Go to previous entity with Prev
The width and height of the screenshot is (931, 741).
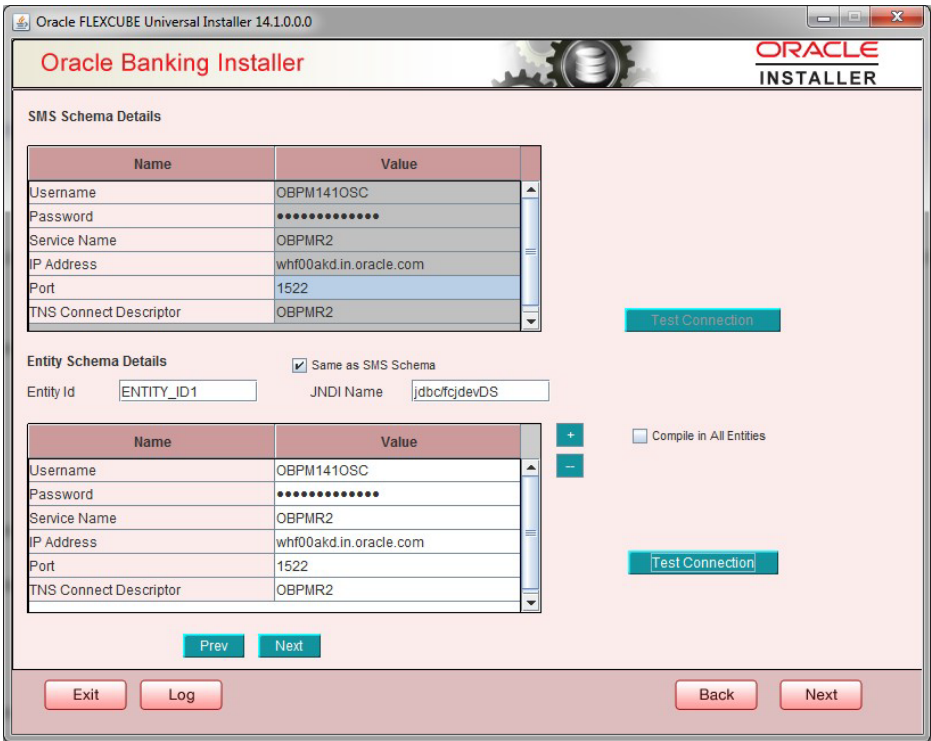point(214,645)
